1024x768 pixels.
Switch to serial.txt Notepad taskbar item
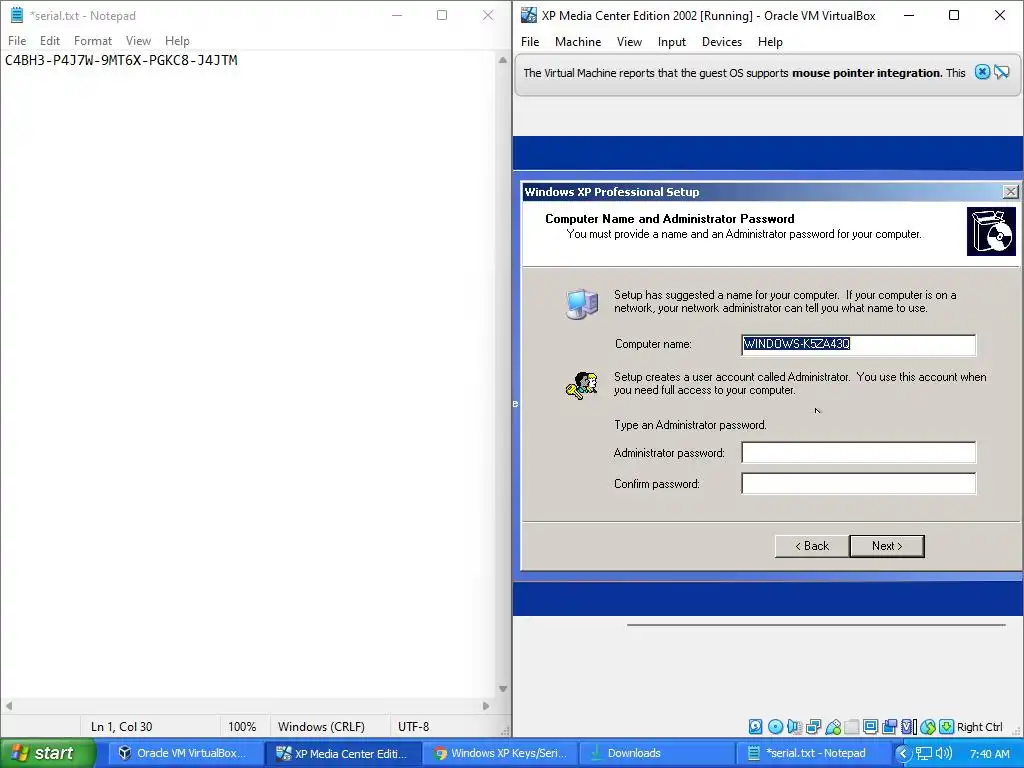coord(813,753)
